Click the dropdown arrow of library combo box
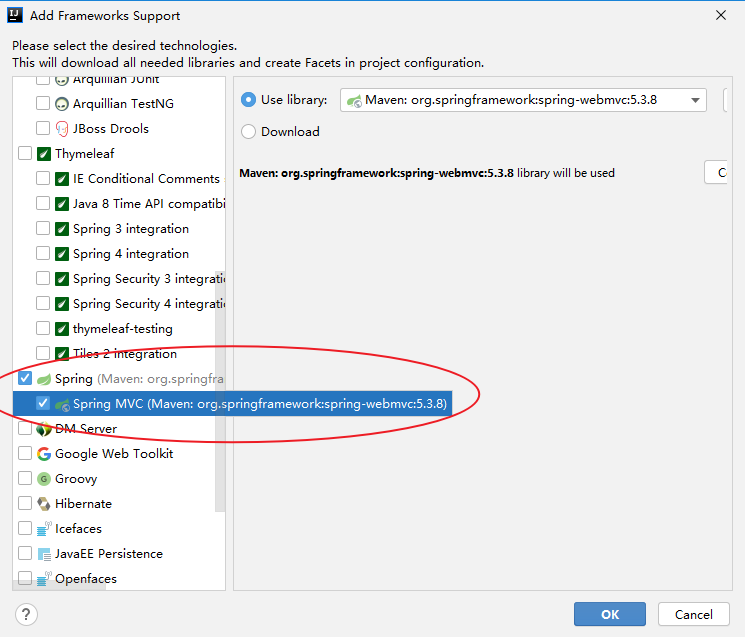The width and height of the screenshot is (745, 637). pyautogui.click(x=695, y=100)
